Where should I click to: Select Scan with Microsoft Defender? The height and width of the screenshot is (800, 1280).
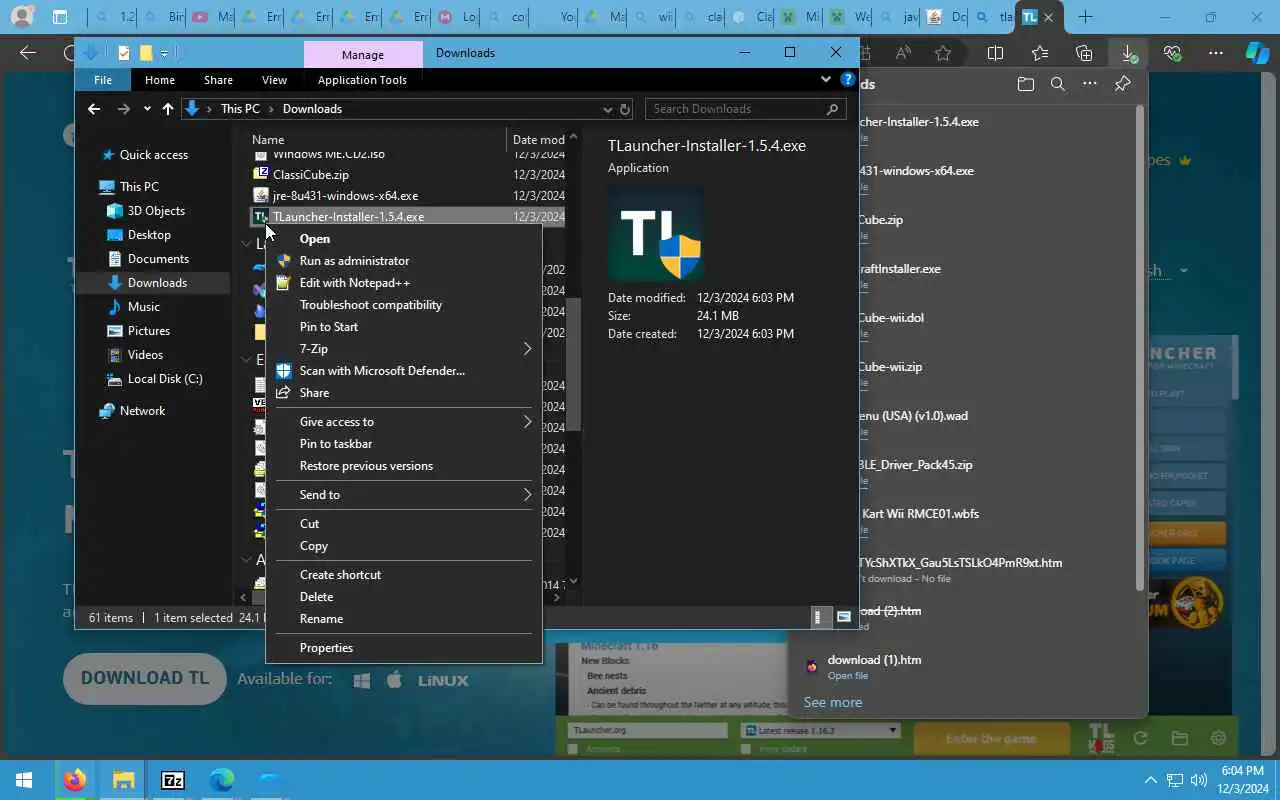pyautogui.click(x=404, y=370)
